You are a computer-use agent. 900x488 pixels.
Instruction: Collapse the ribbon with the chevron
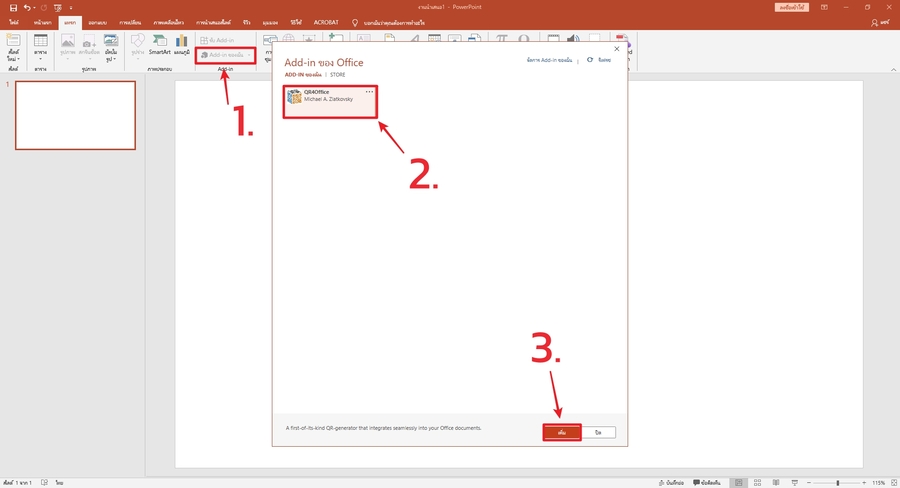893,69
